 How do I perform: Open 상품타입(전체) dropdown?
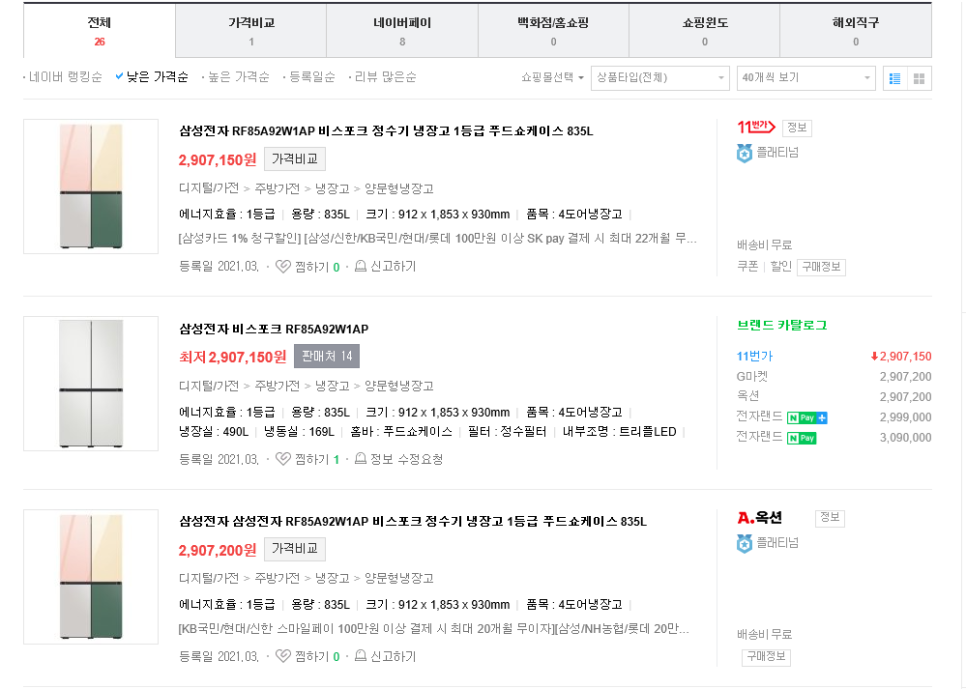click(x=660, y=78)
